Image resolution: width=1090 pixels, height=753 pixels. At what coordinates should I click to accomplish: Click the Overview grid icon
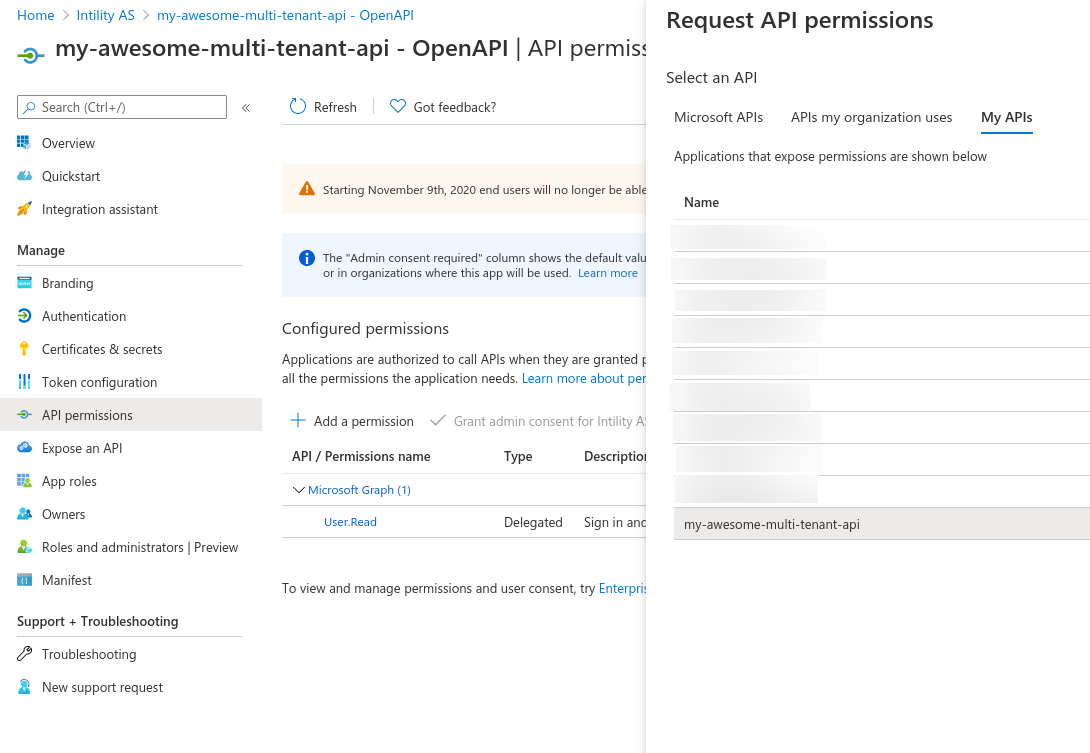pos(24,143)
